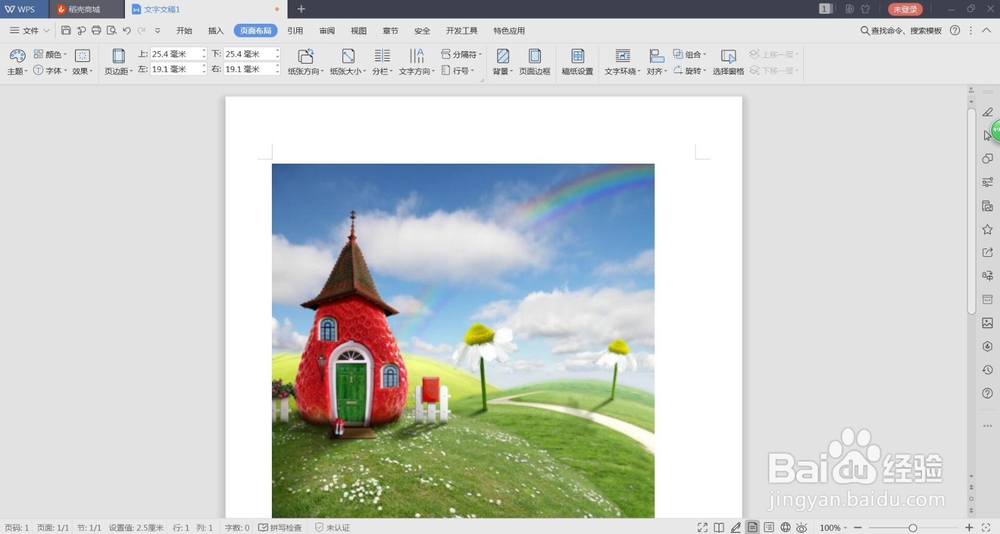This screenshot has width=1000, height=534.
Task: Click the 查找命令、搜索模板 search box
Action: pyautogui.click(x=901, y=31)
